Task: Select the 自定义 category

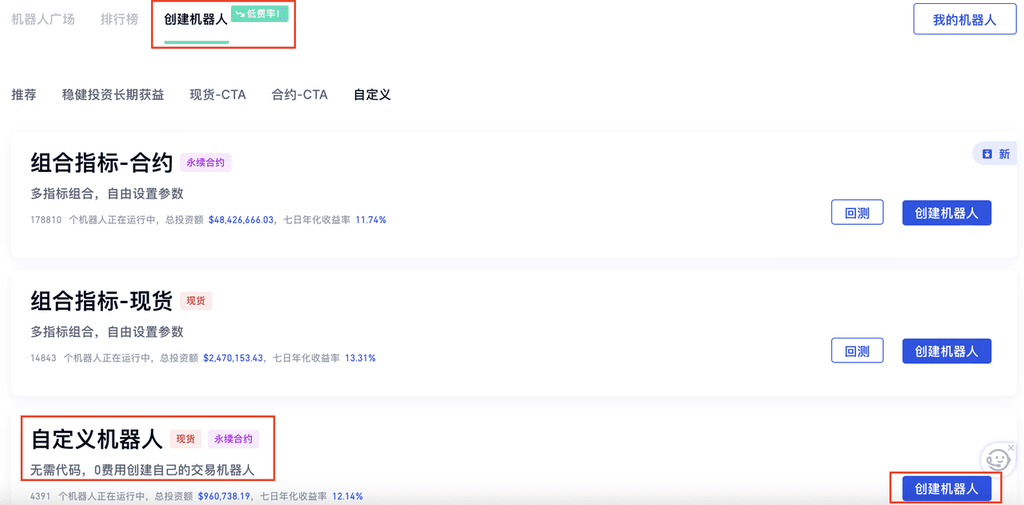Action: 372,95
